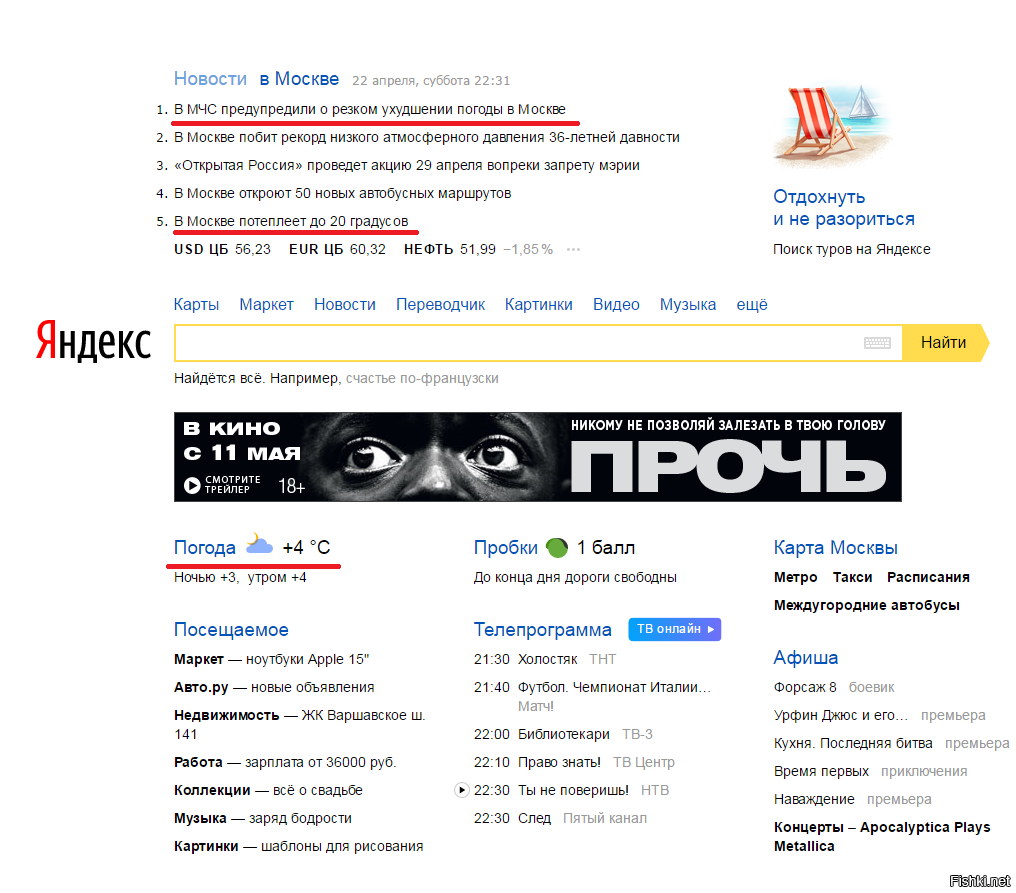This screenshot has height=893, width=1016.
Task: Open Коллекции всё о свадьбе link
Action: point(268,790)
